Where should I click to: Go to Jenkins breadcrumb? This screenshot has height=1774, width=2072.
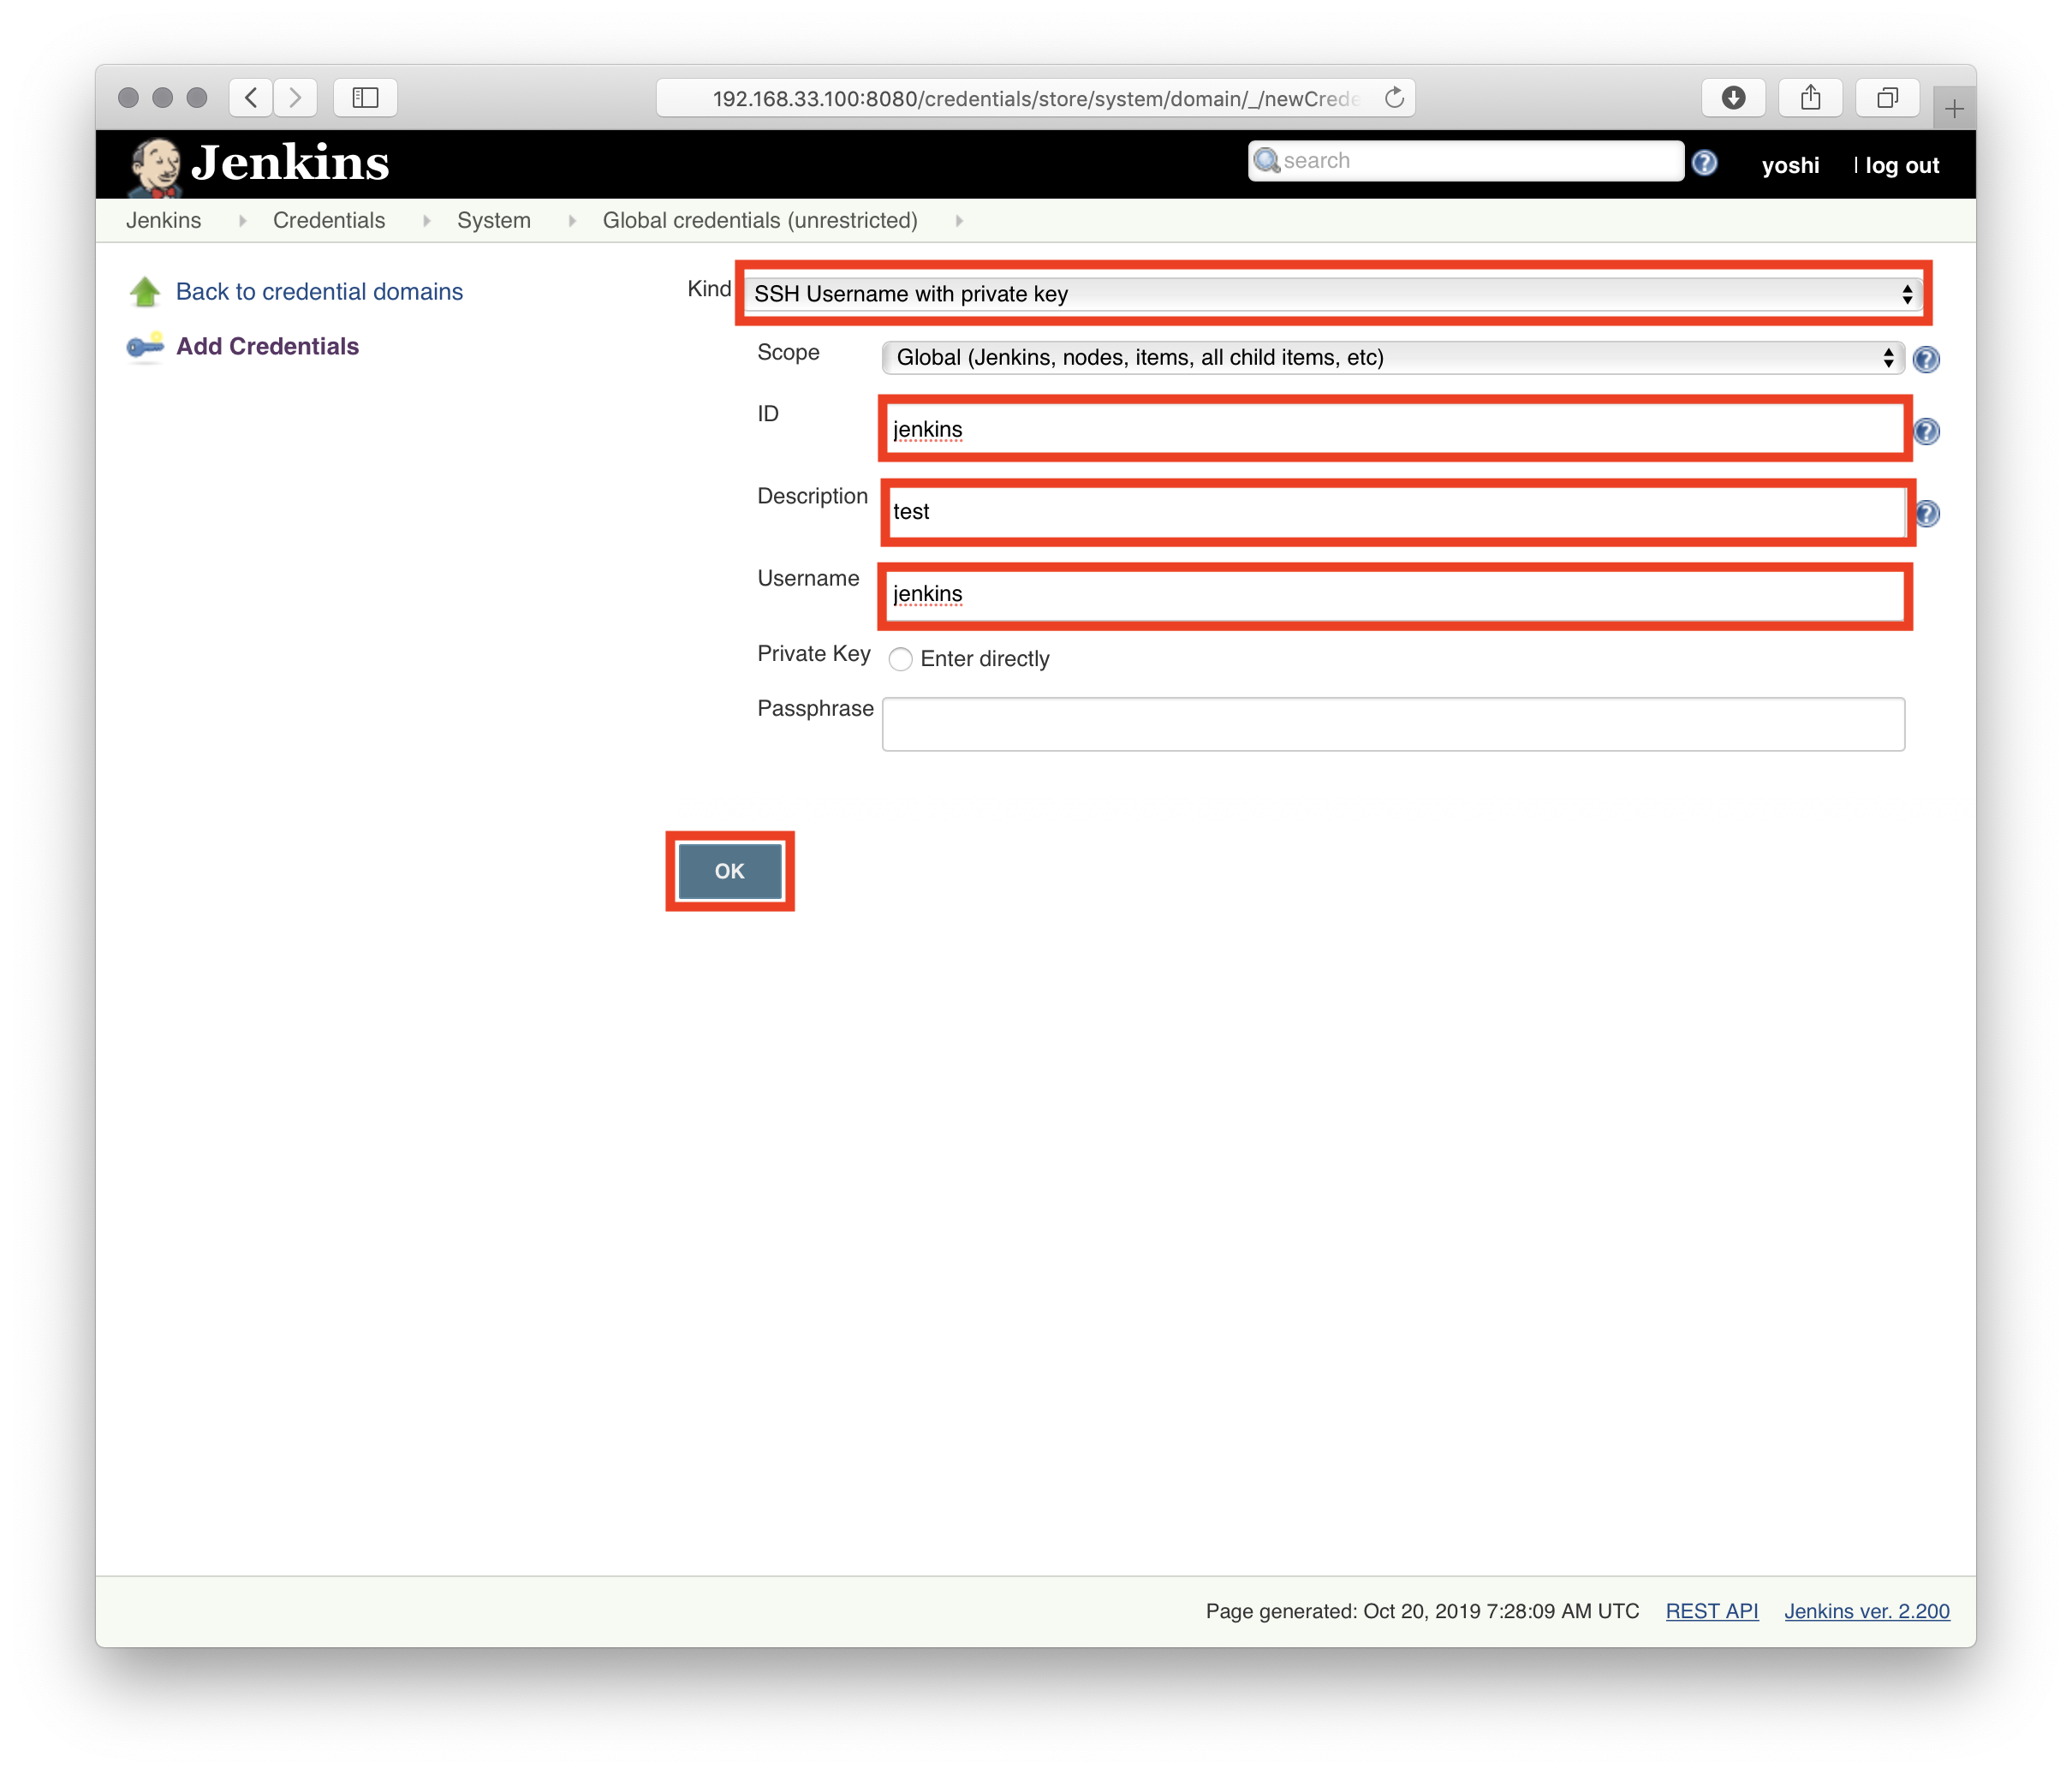(x=163, y=220)
